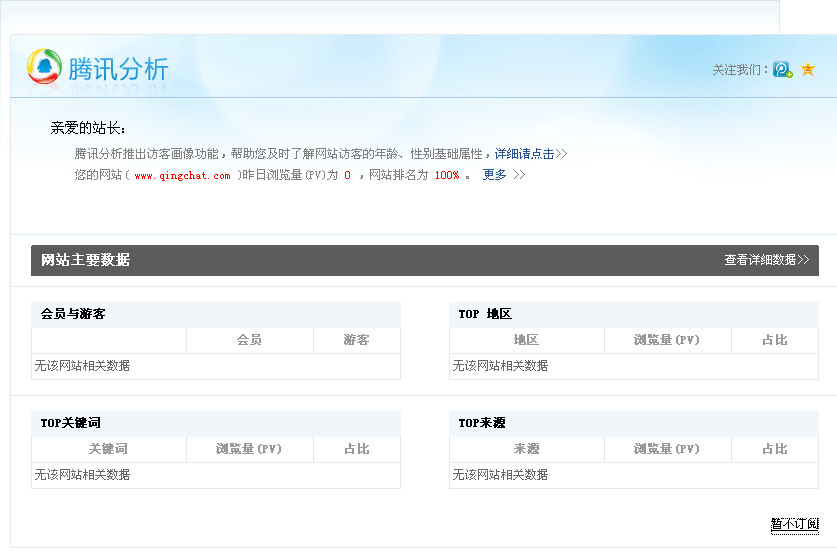Click 浏览量(PV) header in TOP 地区 table

click(667, 340)
